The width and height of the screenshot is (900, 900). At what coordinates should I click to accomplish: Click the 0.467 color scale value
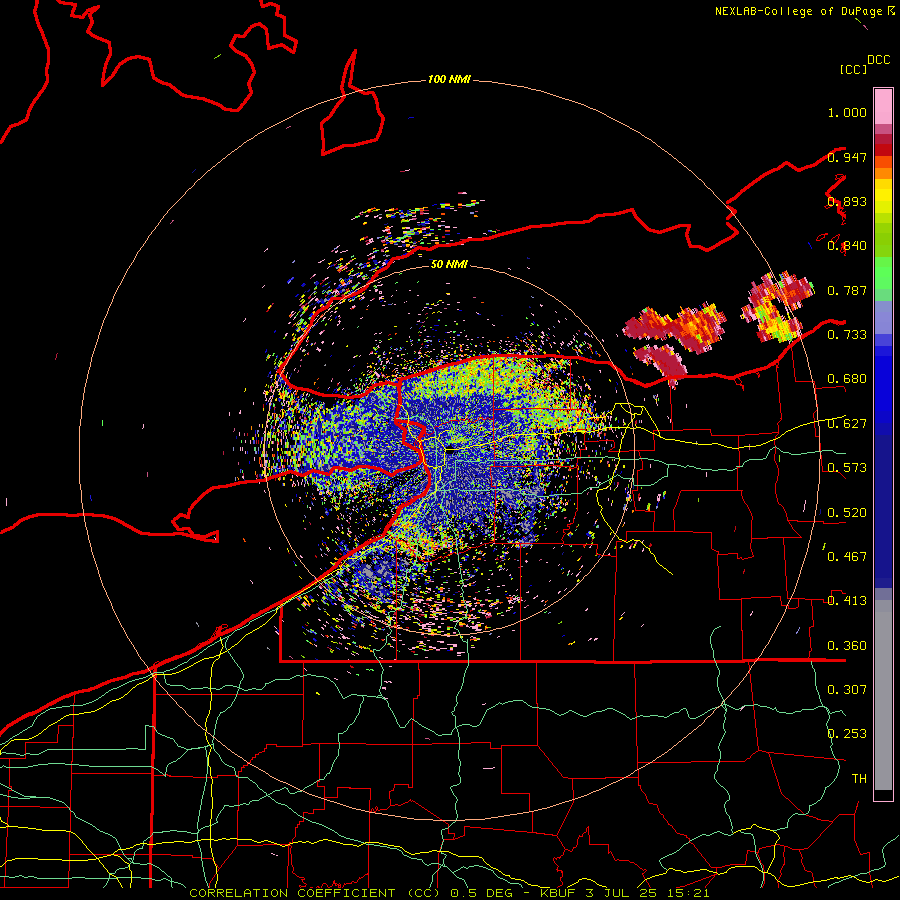click(847, 557)
